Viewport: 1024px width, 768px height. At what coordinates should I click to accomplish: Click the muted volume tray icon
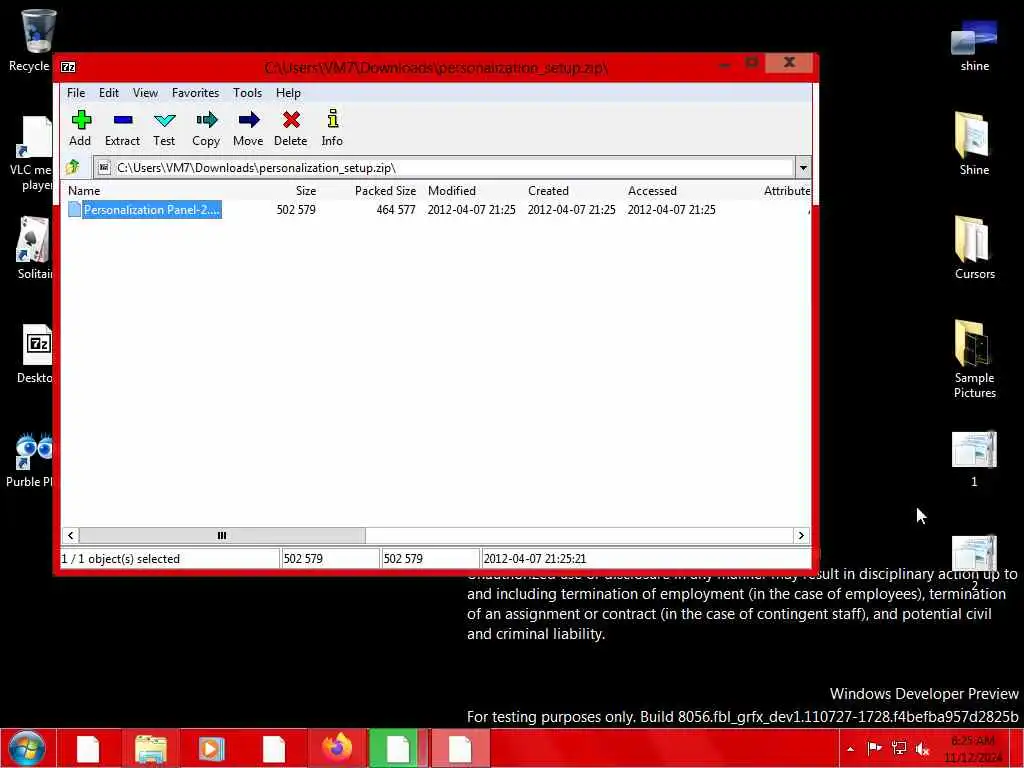click(x=923, y=749)
